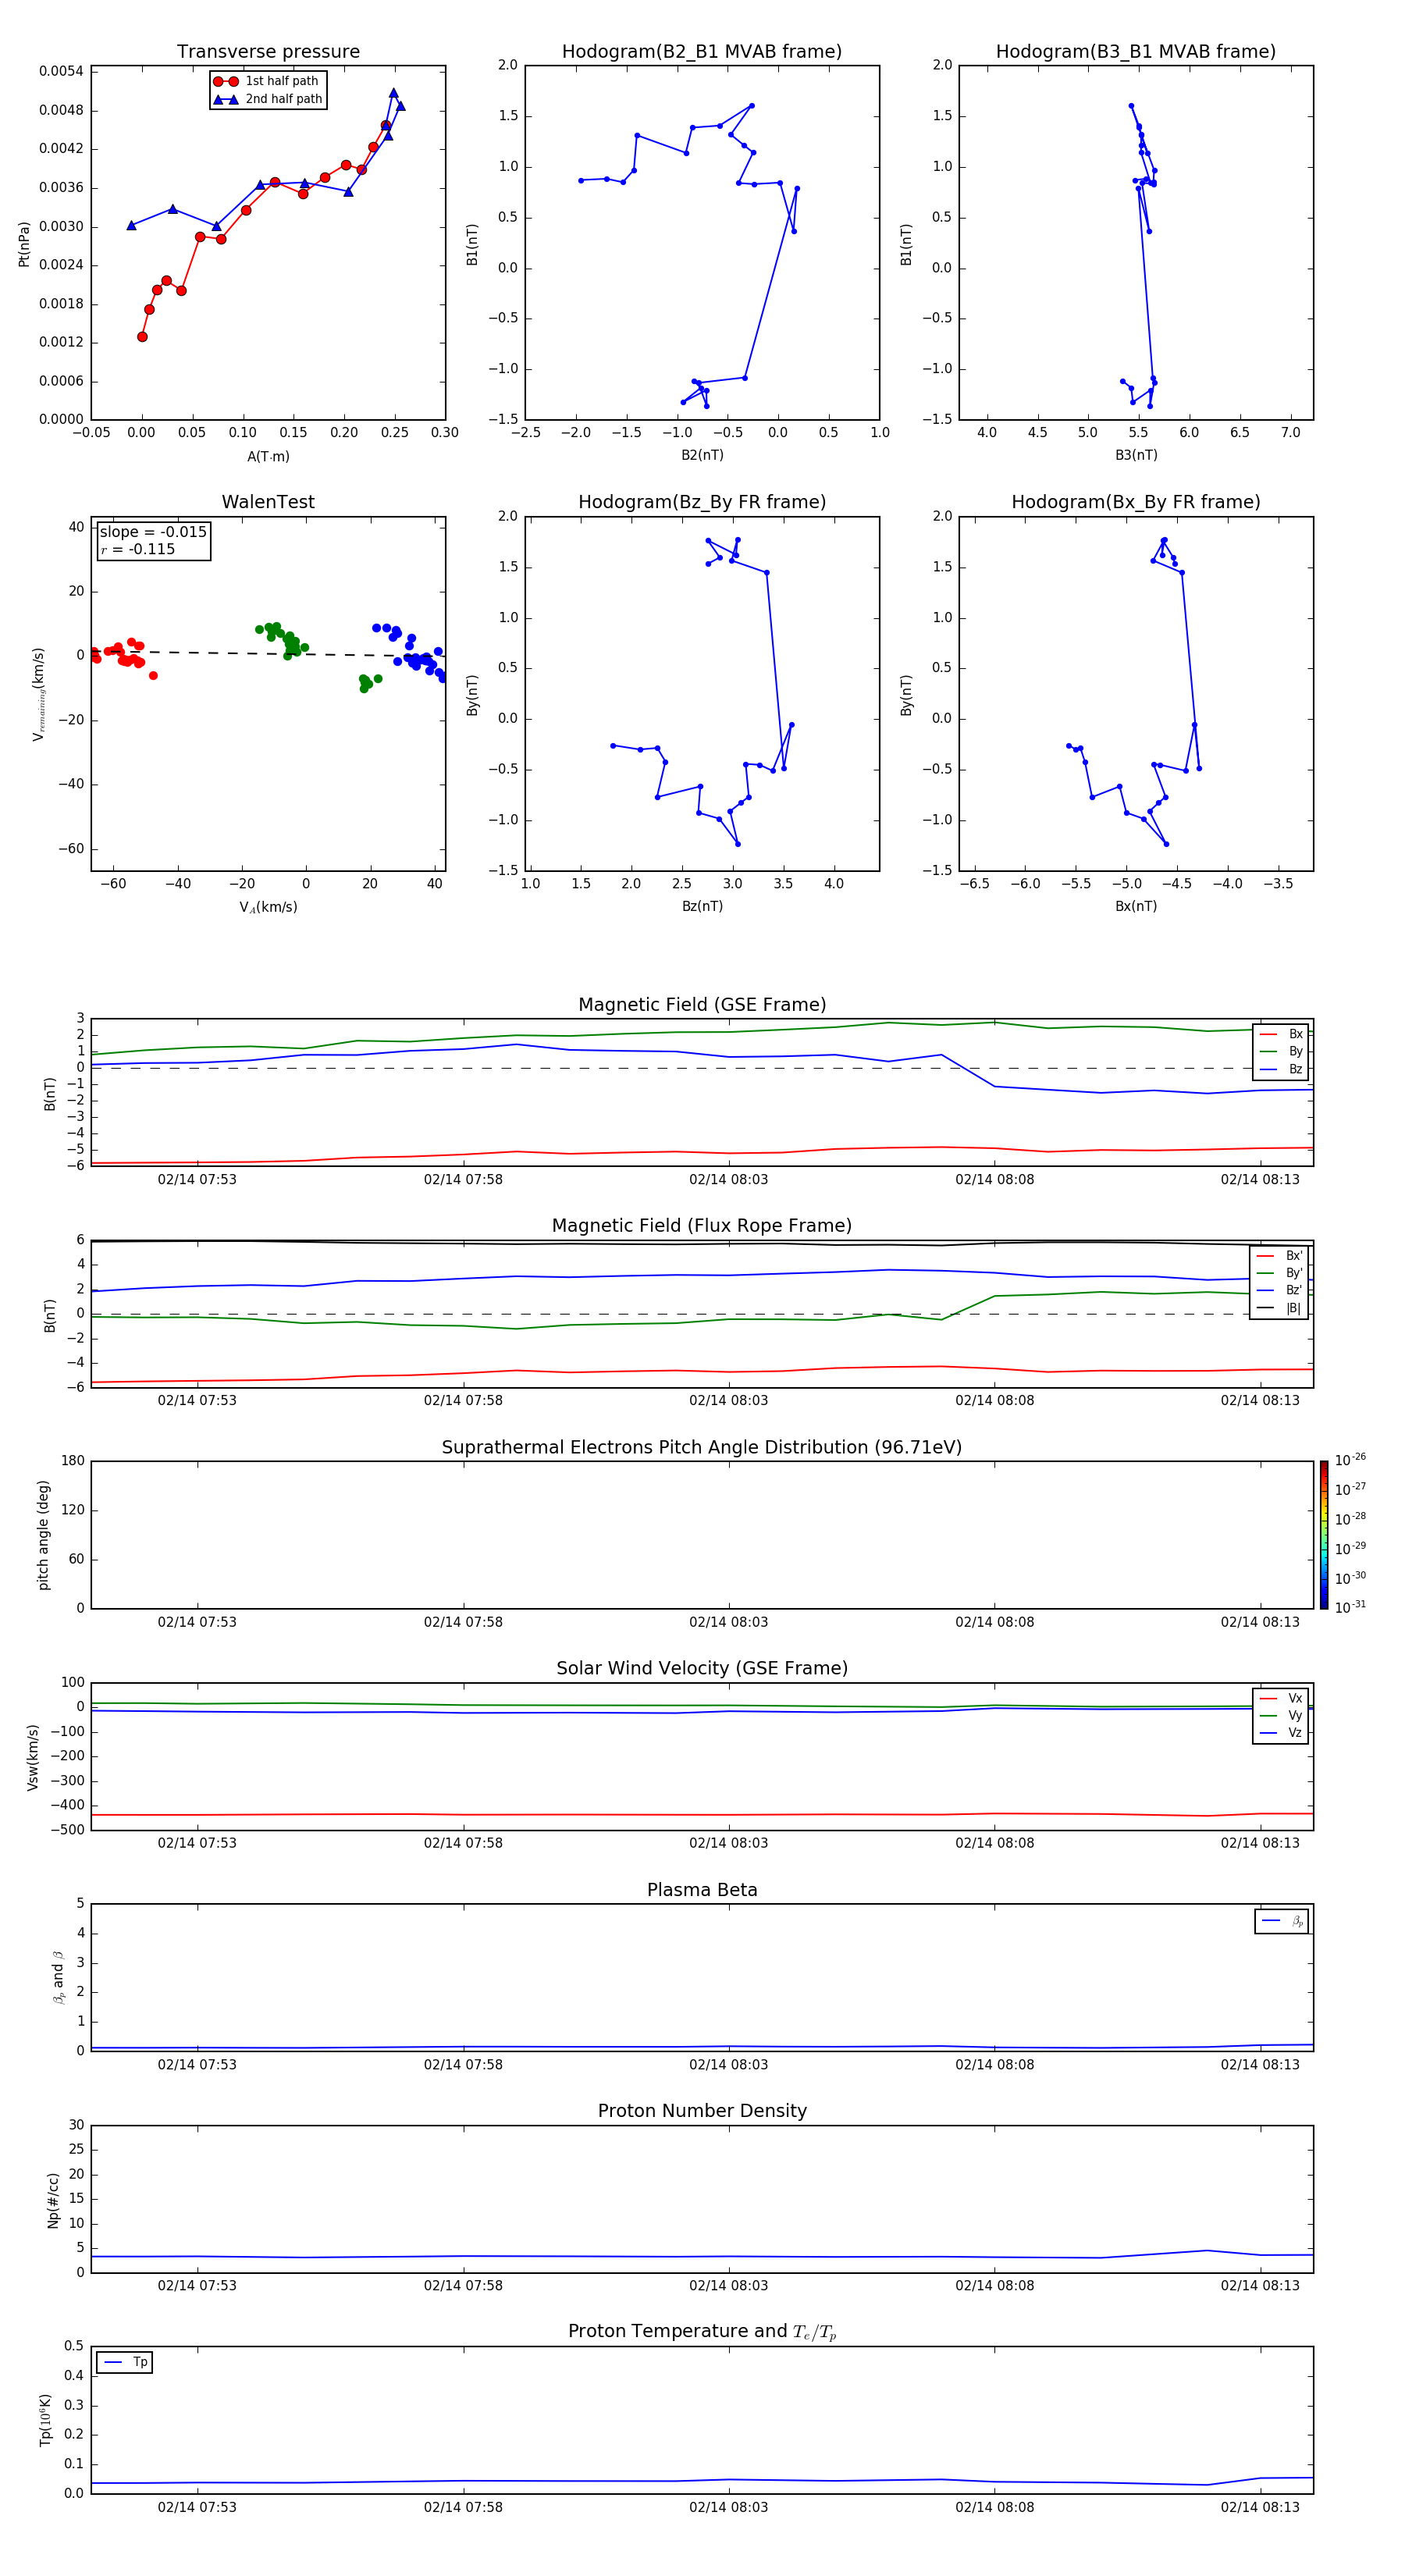
Task: Select the "Hodogram(B3_B1 MVAB frame)" title
Action: tap(1136, 52)
